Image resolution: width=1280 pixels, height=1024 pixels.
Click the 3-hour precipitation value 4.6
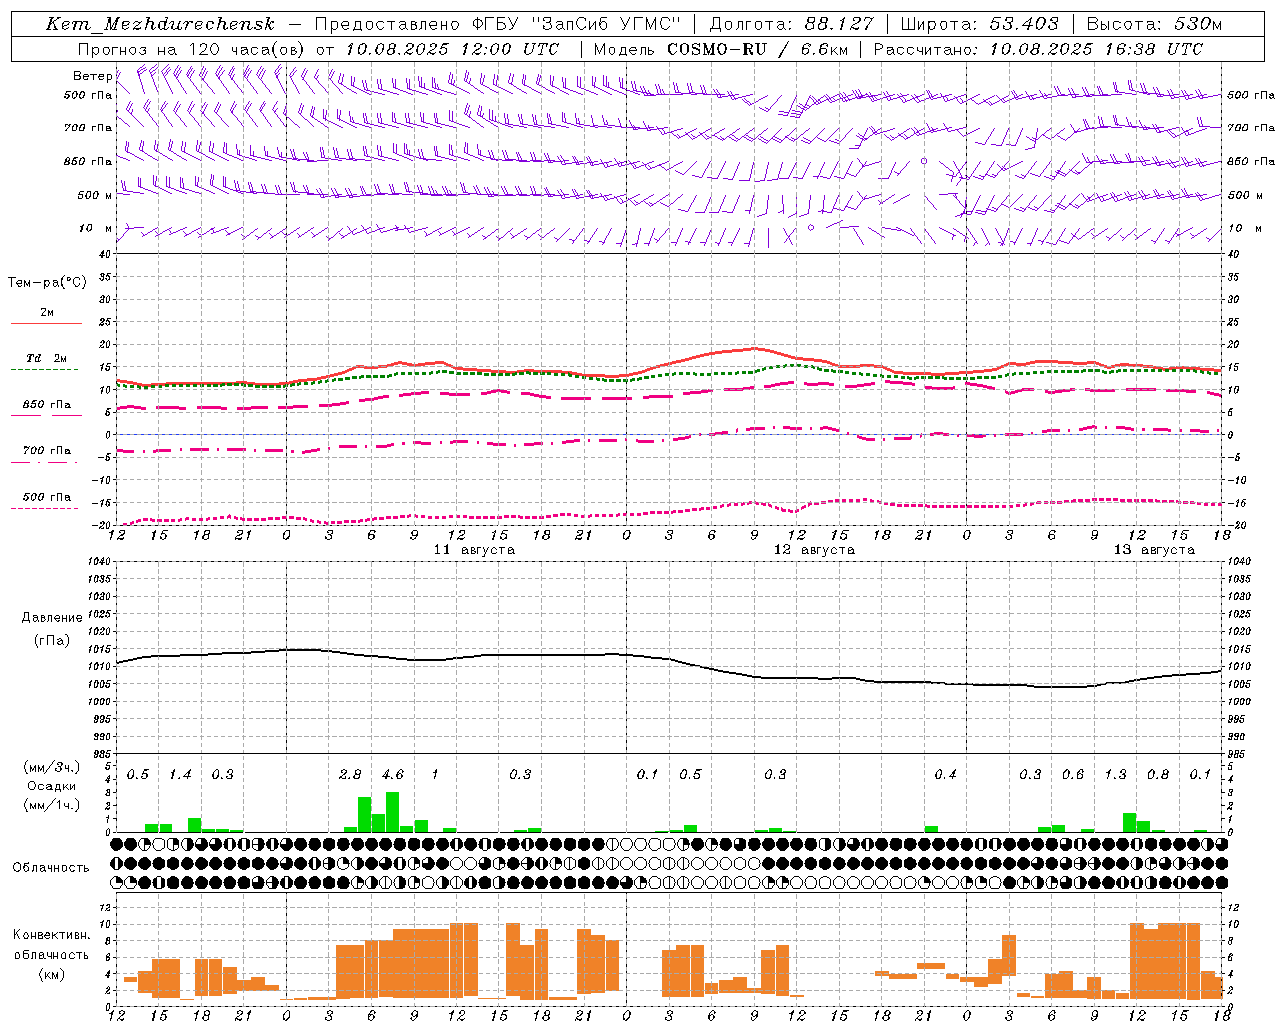pos(393,775)
